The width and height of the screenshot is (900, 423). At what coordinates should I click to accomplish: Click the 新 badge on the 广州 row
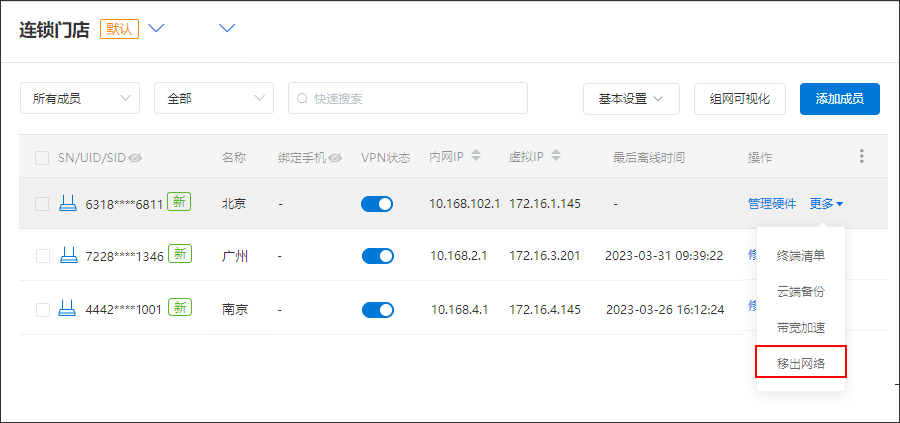click(179, 255)
